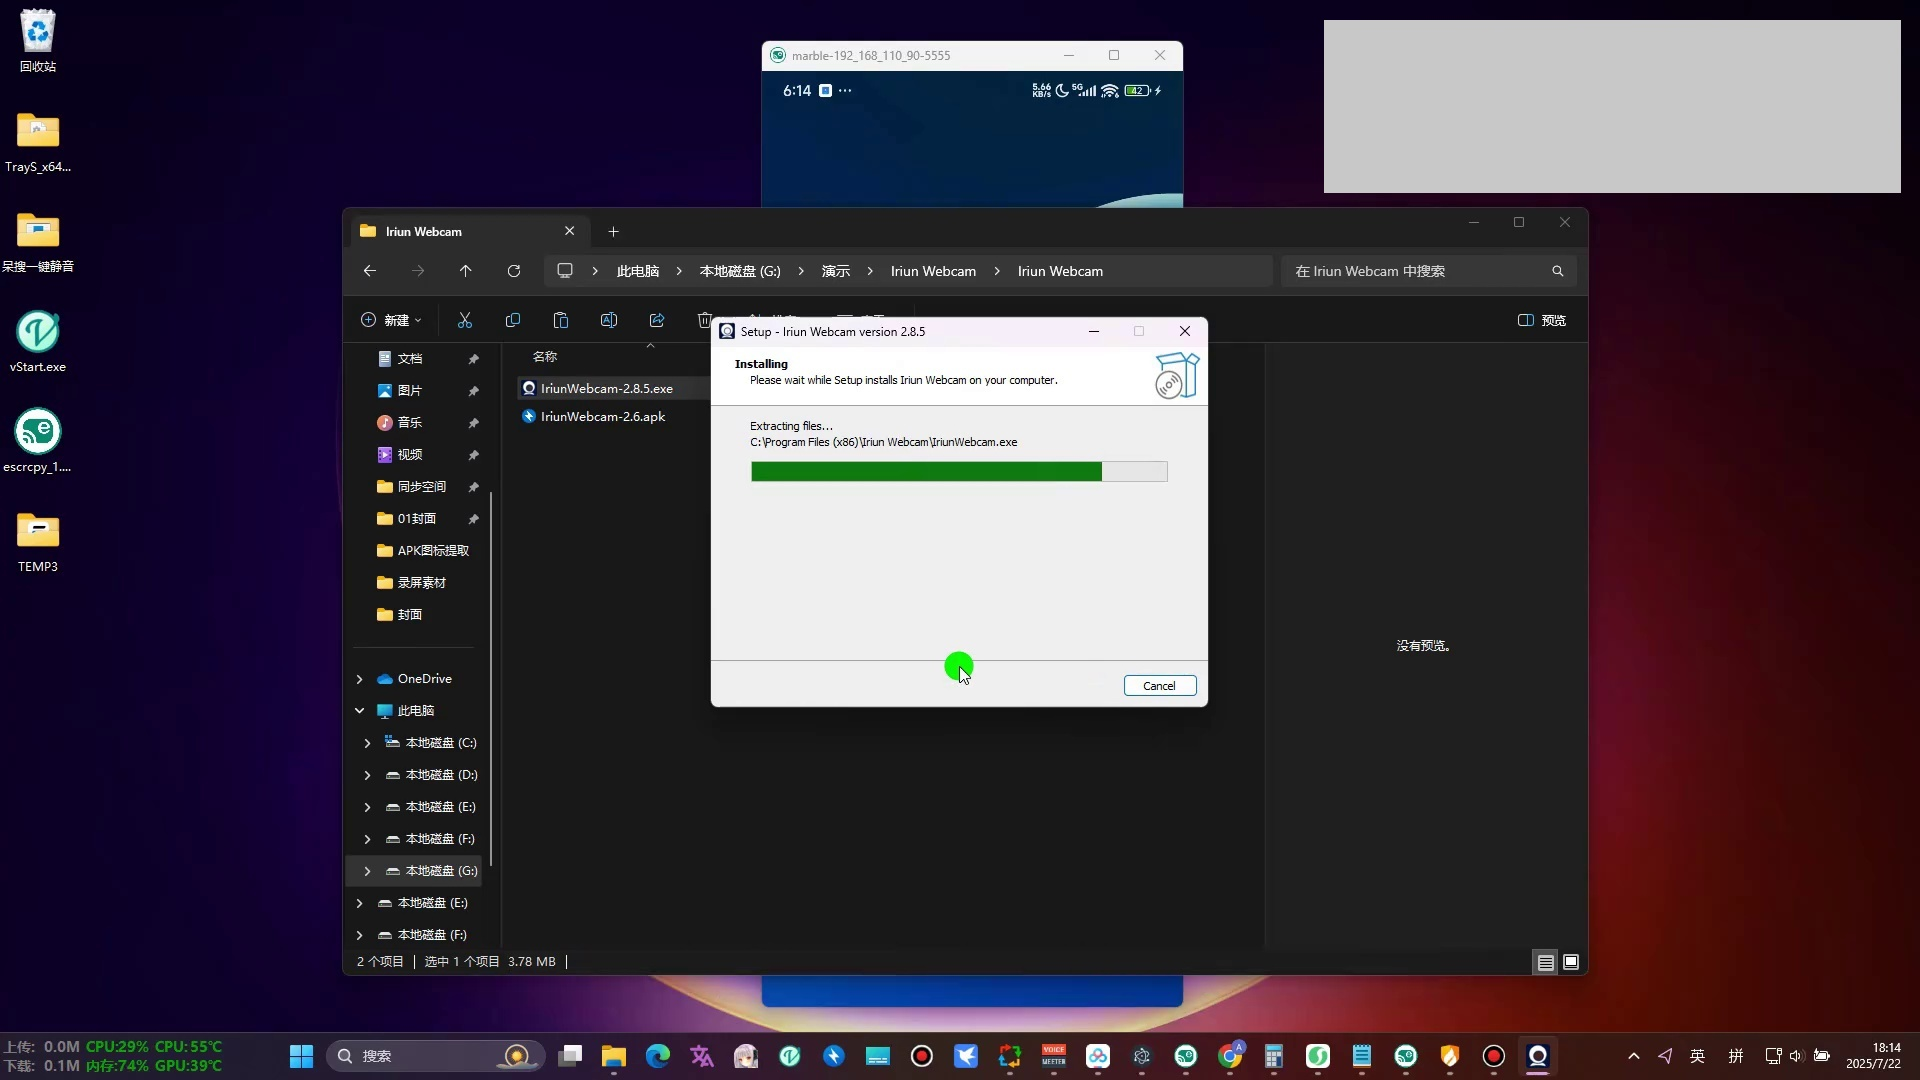The height and width of the screenshot is (1080, 1920).
Task: Go up one folder level
Action: [466, 271]
